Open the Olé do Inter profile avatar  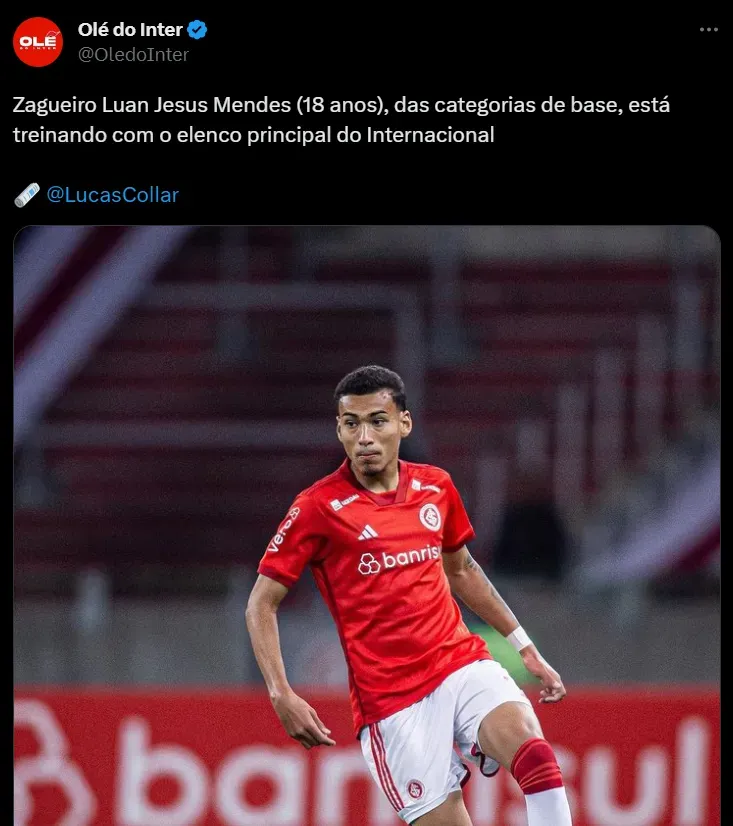(x=37, y=42)
